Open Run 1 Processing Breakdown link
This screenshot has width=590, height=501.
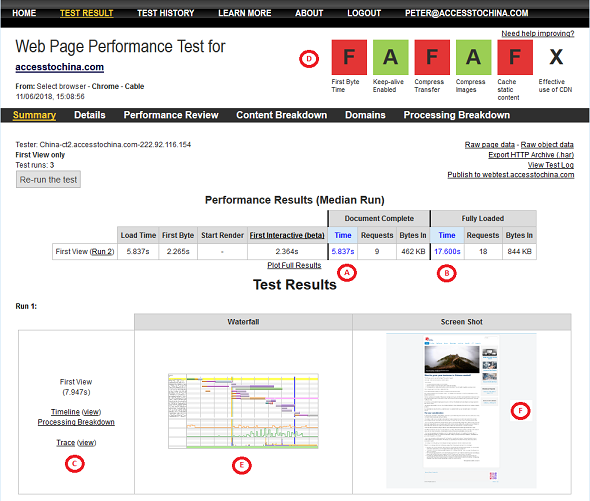(76, 422)
